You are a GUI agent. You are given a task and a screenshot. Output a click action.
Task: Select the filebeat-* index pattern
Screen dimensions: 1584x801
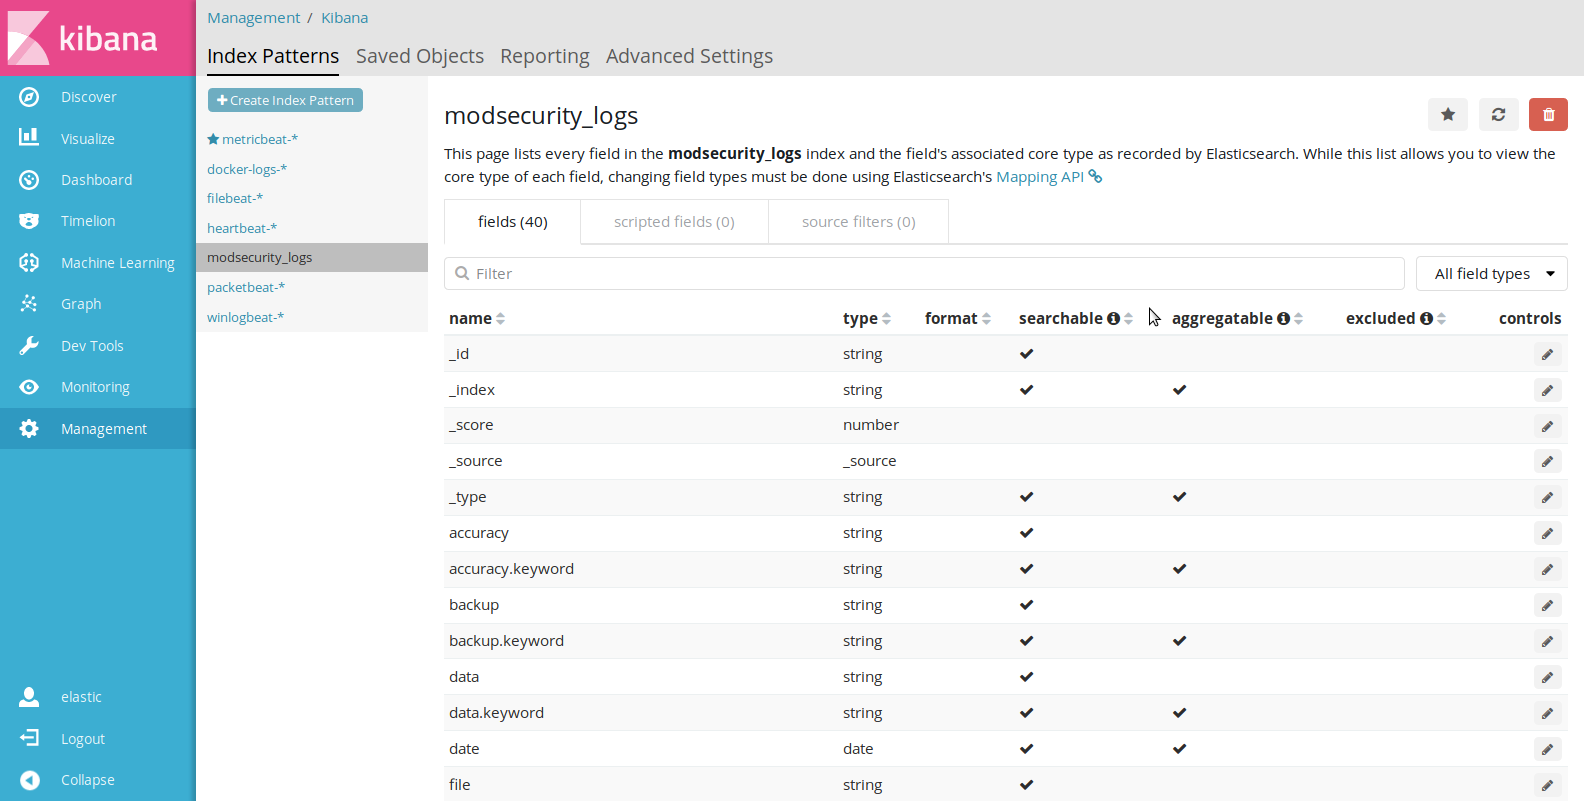pyautogui.click(x=235, y=199)
